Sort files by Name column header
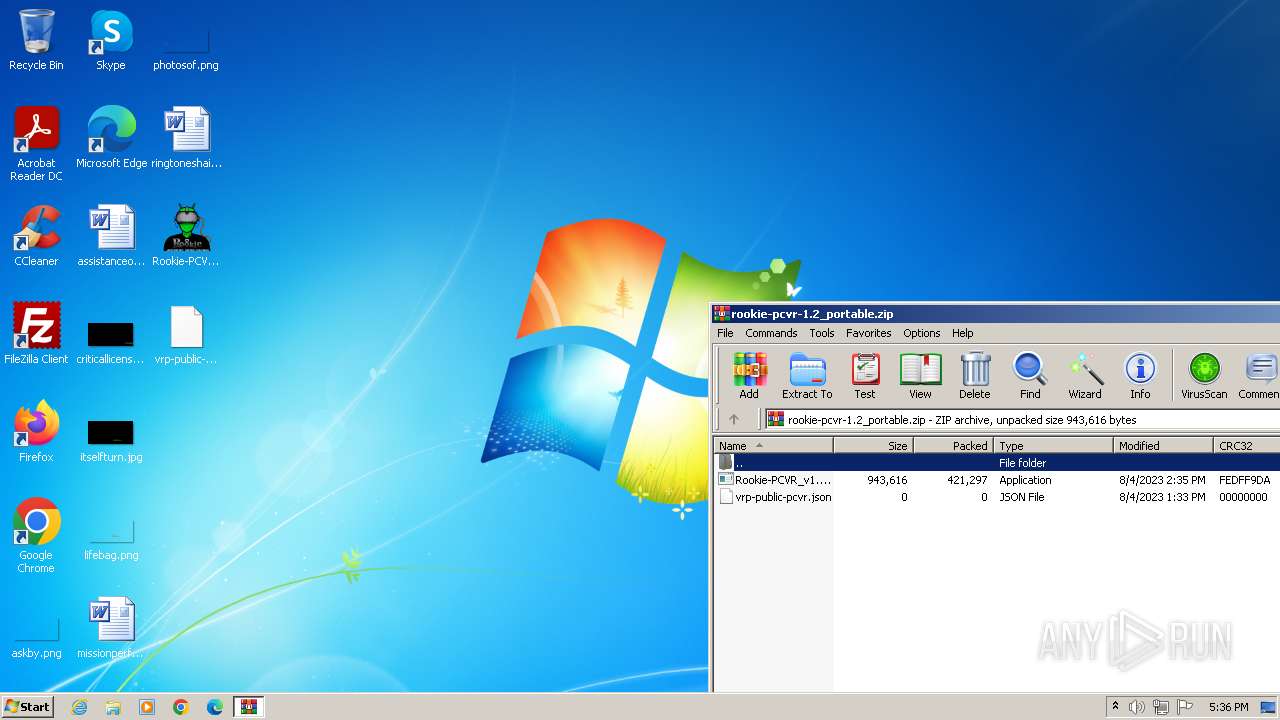Screen dimensions: 1280x720 click(x=774, y=446)
